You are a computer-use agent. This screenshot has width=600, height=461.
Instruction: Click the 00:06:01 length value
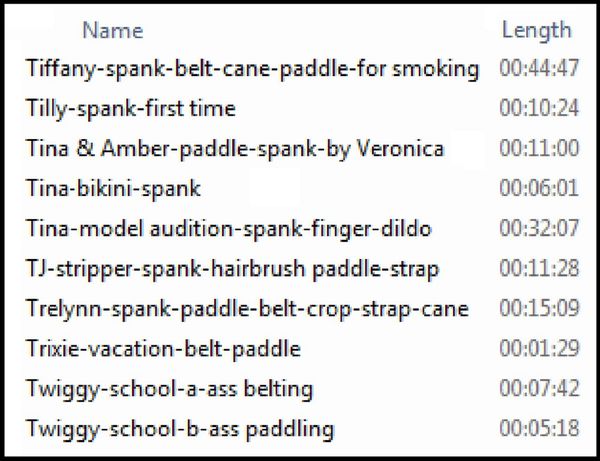click(x=539, y=188)
